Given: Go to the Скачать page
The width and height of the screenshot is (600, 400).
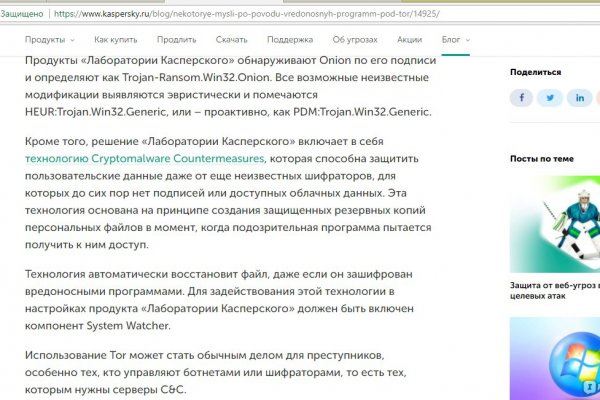Looking at the screenshot, I should click(x=231, y=40).
